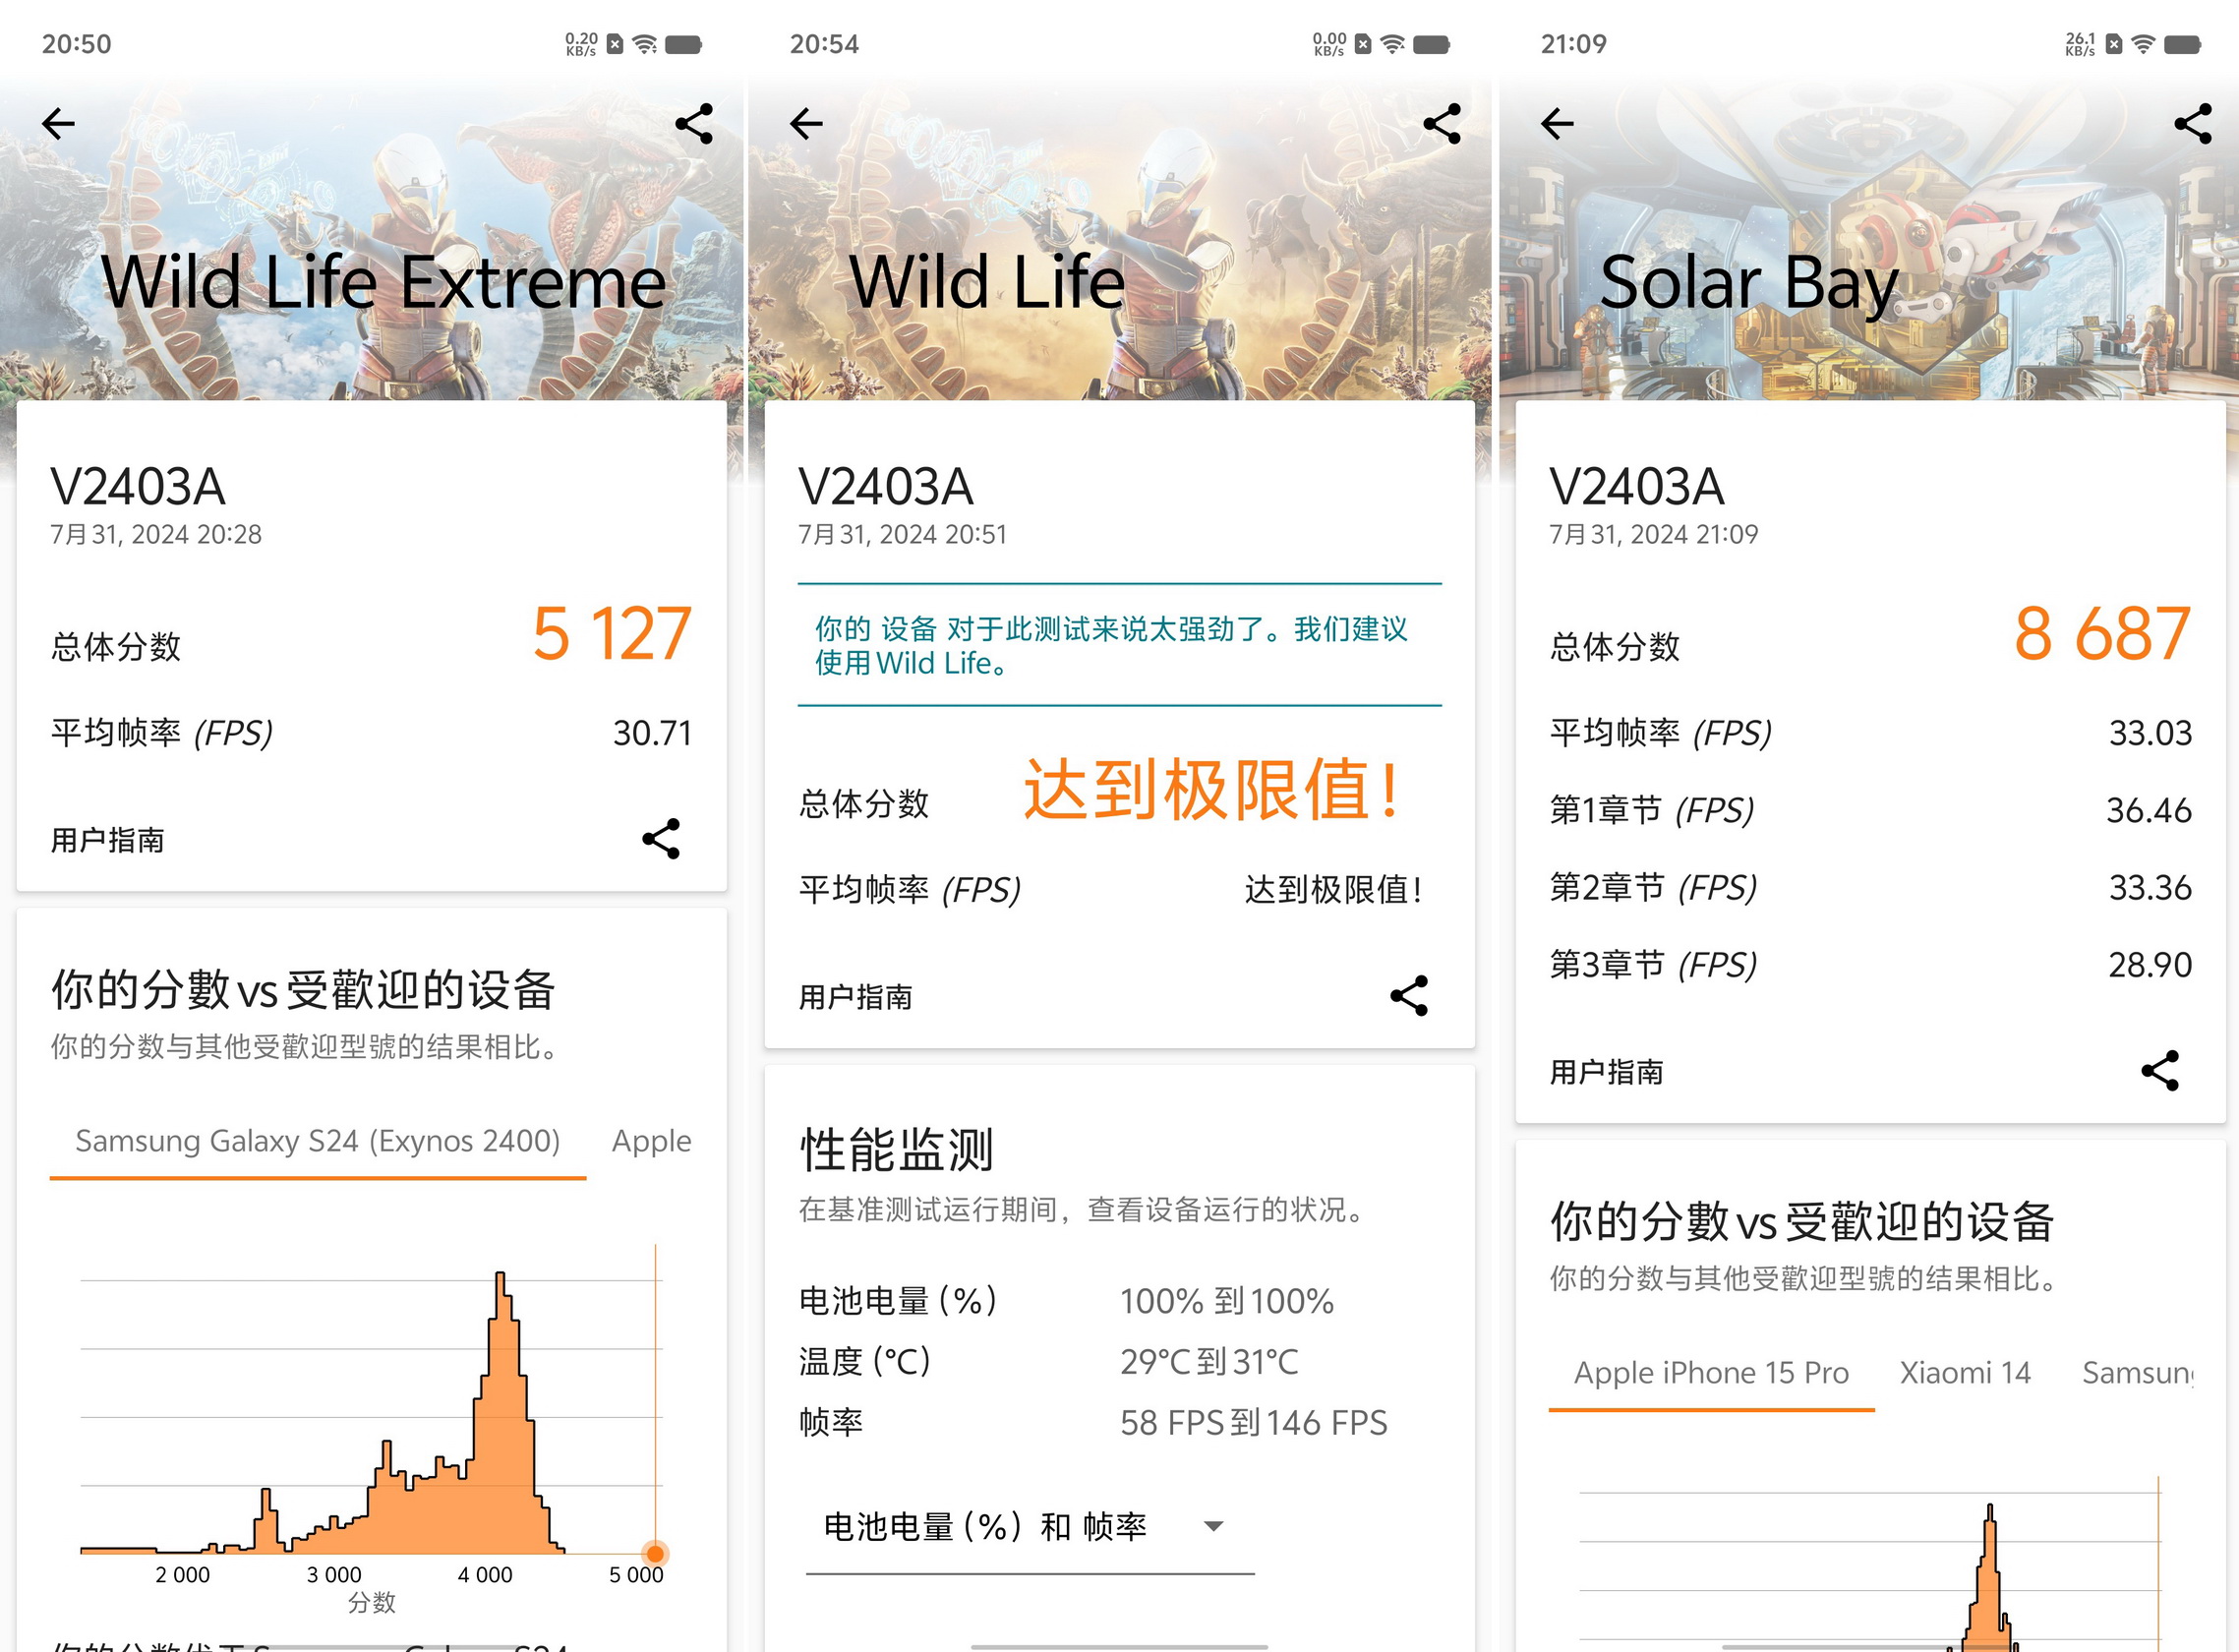Tap the 100% 到 100% battery value
This screenshot has width=2239, height=1652.
1227,1300
